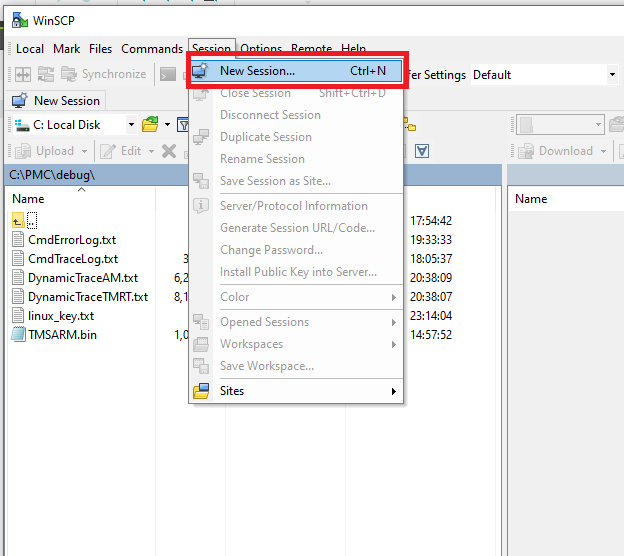Image resolution: width=624 pixels, height=556 pixels.
Task: Select the DynamicTraceAM.txt file
Action: [x=83, y=277]
